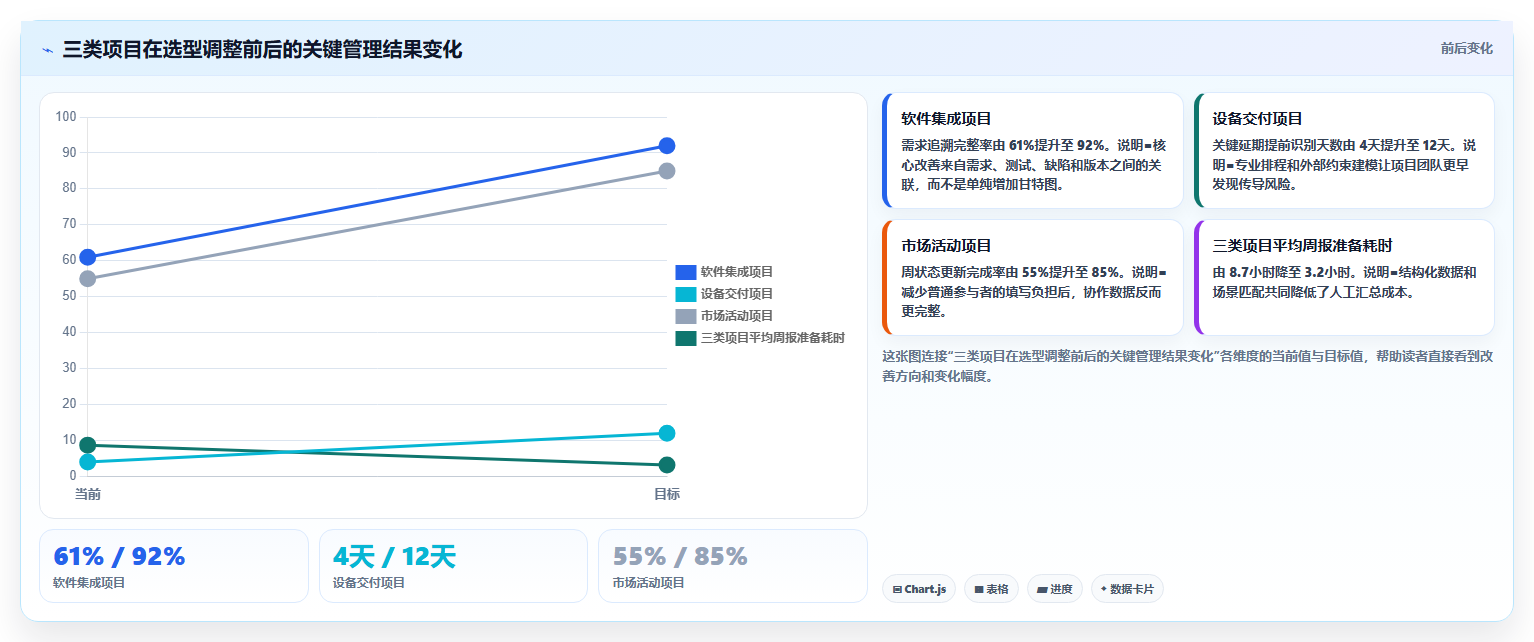Click the Chart.js tag
The width and height of the screenshot is (1534, 642).
(x=919, y=589)
